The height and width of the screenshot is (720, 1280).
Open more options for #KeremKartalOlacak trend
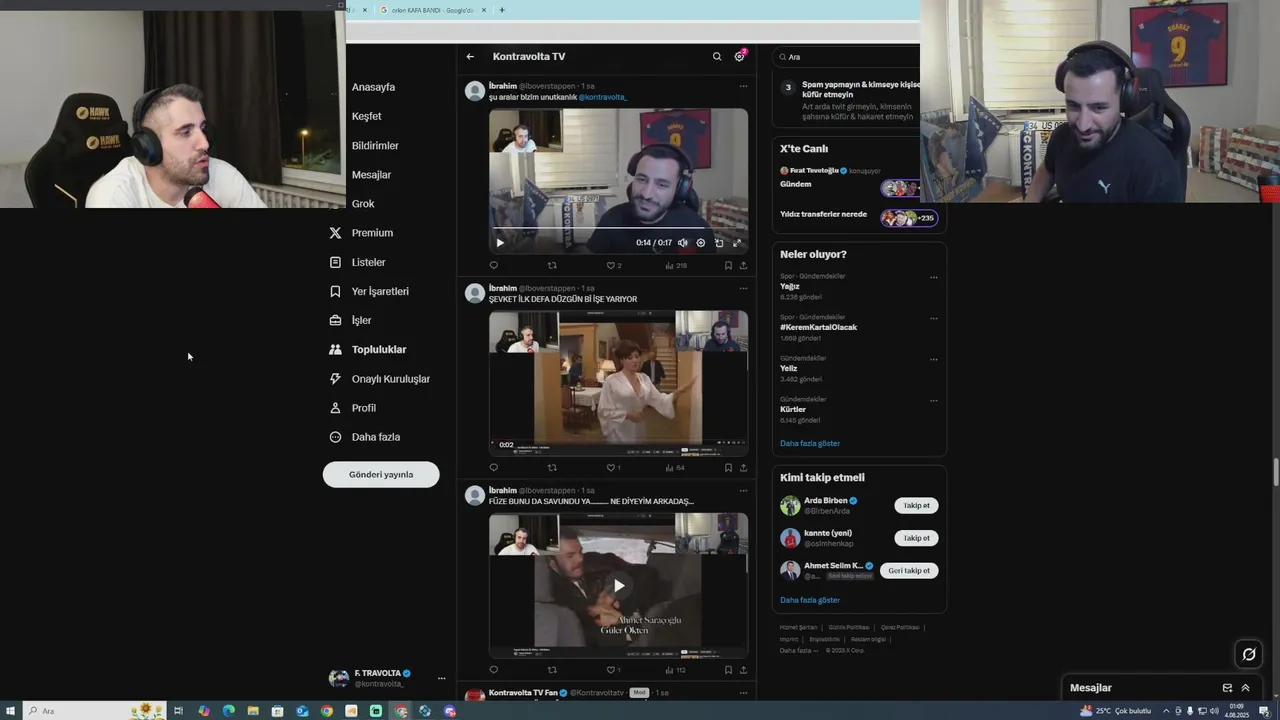pos(933,318)
